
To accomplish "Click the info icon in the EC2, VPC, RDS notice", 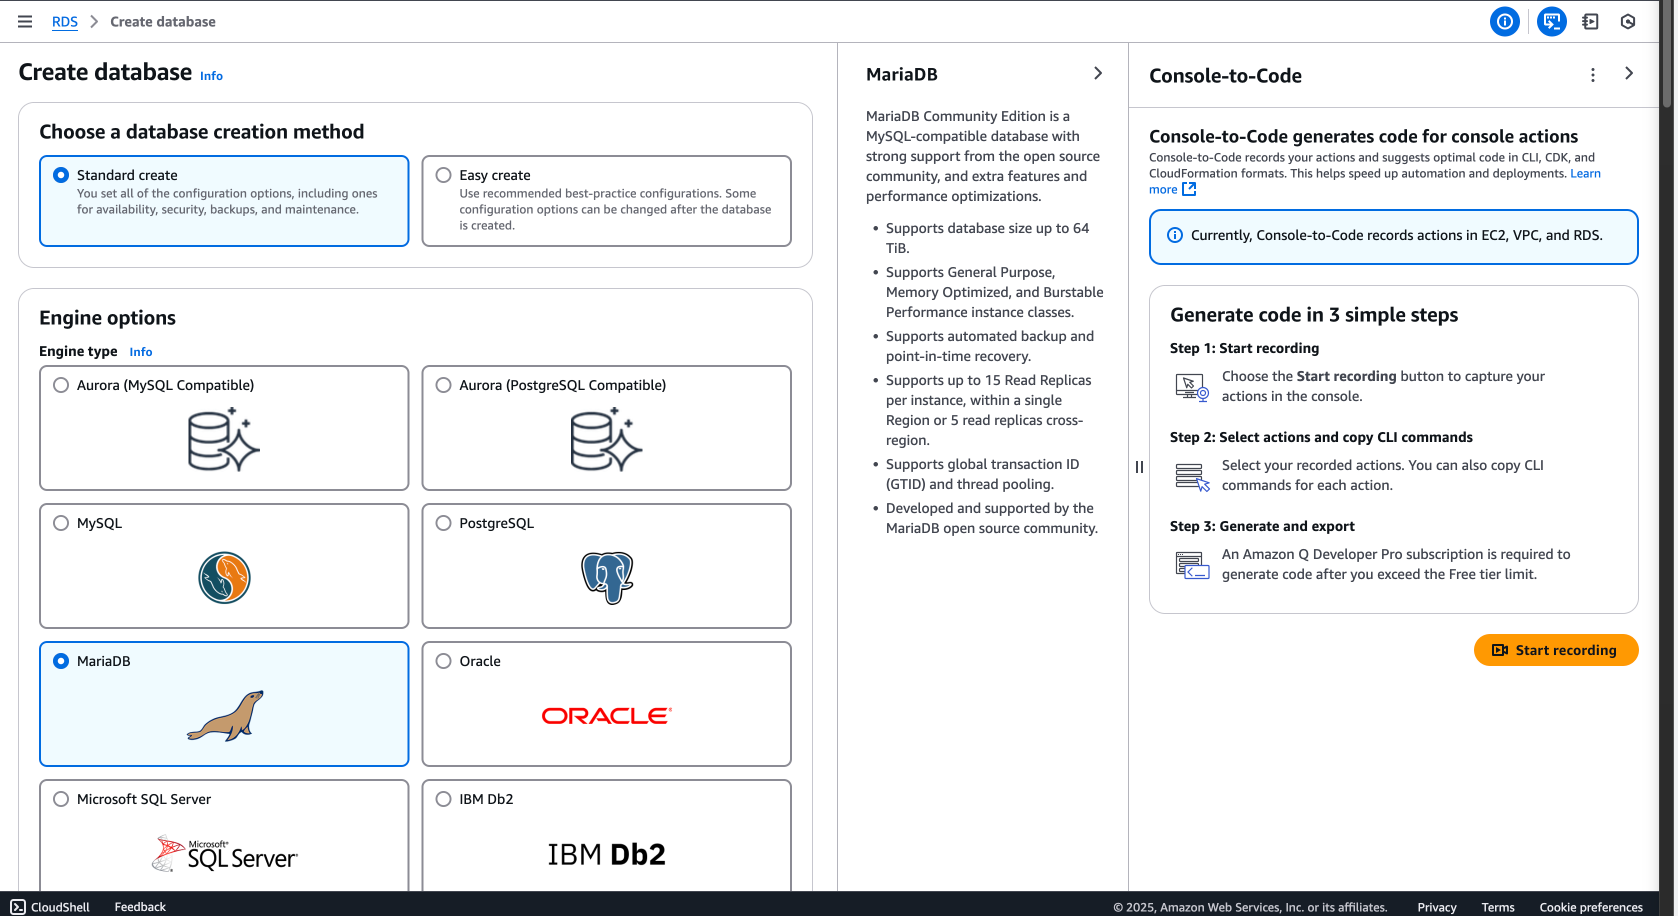I will 1175,235.
